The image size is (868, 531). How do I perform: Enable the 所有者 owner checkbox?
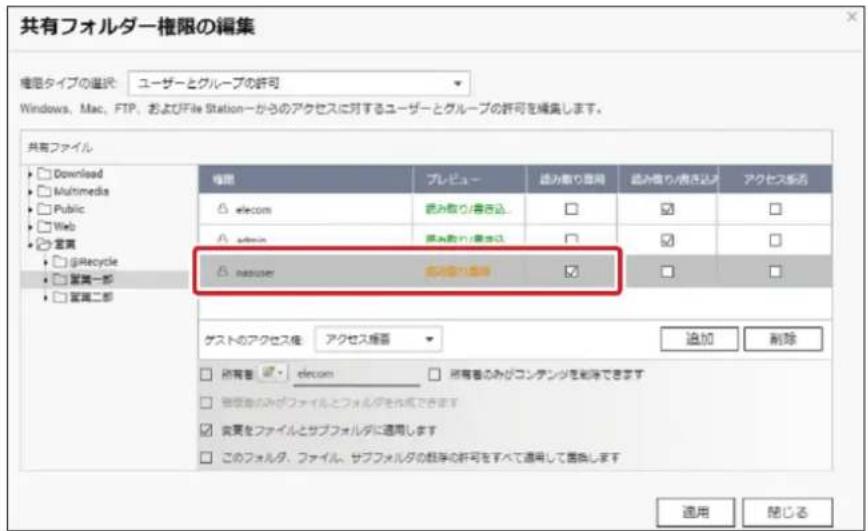pos(206,375)
